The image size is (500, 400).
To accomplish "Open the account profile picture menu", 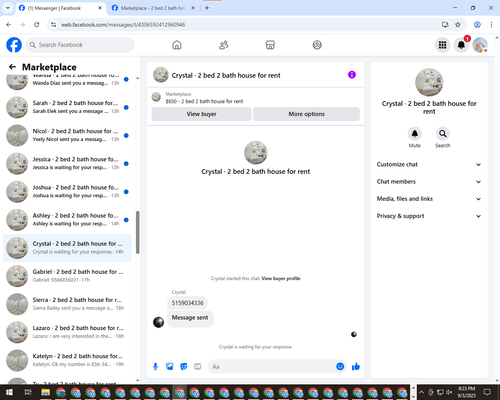I will coord(480,45).
